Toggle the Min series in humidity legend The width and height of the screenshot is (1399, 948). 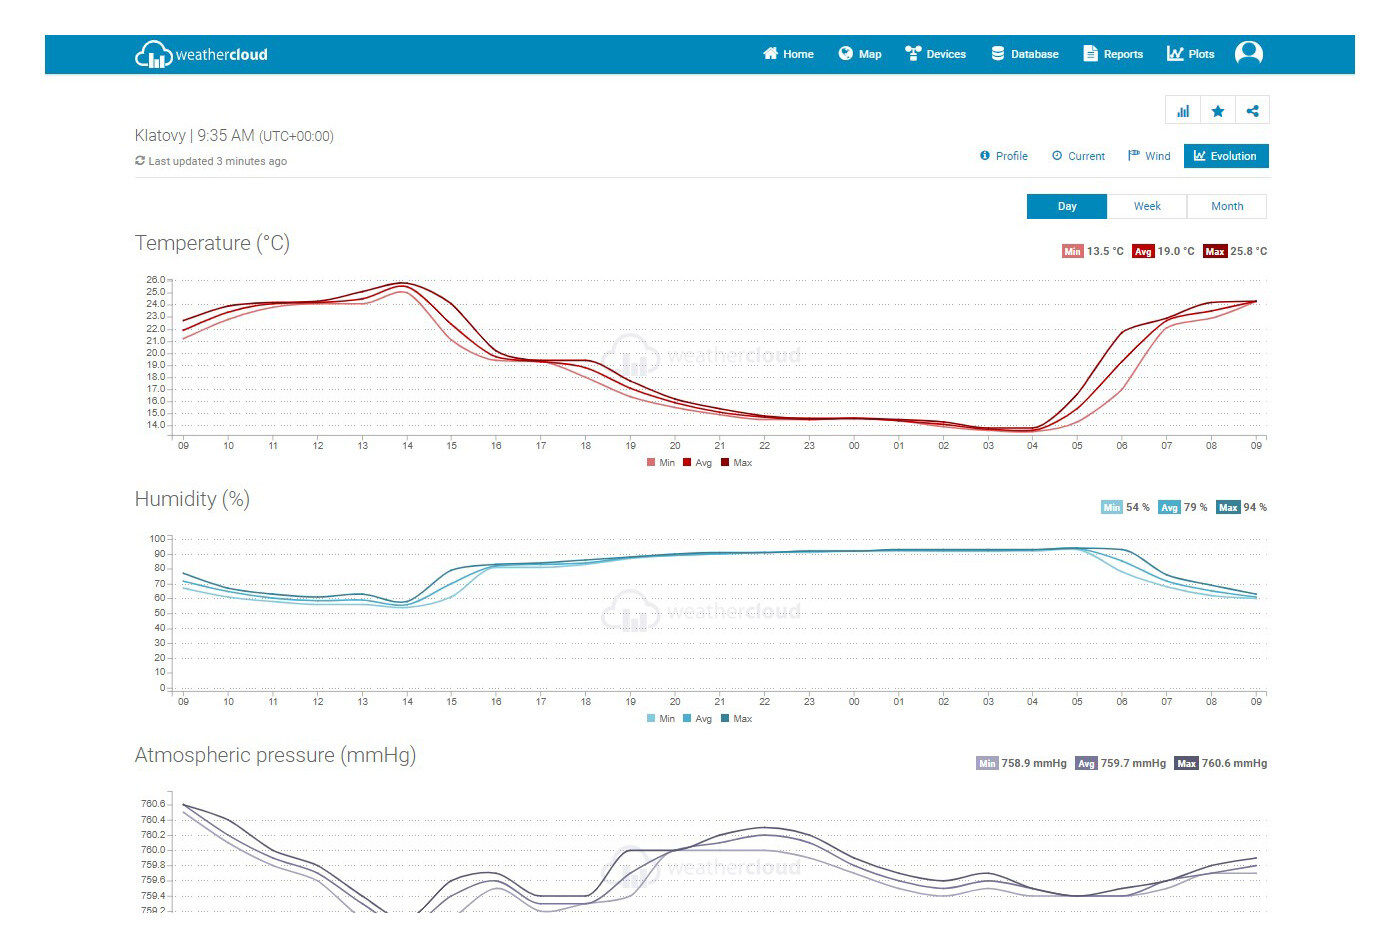pyautogui.click(x=661, y=719)
